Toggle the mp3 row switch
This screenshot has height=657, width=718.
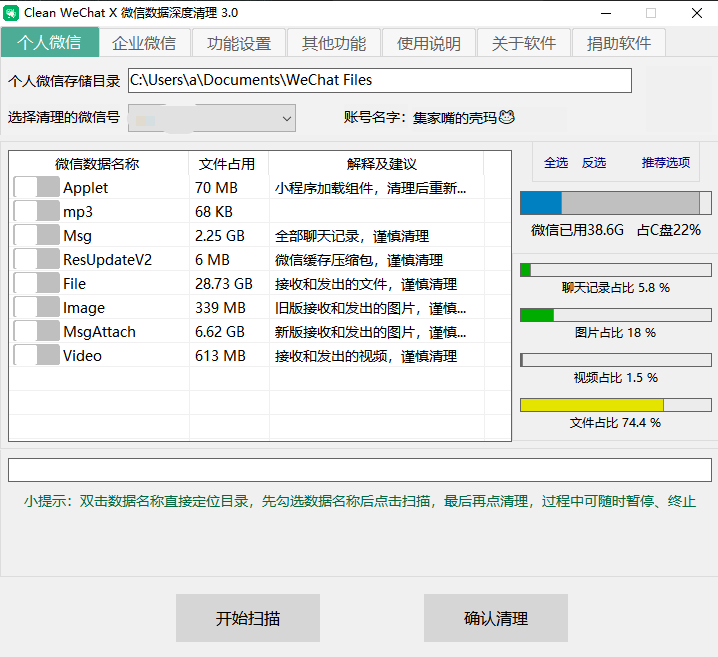tap(37, 212)
